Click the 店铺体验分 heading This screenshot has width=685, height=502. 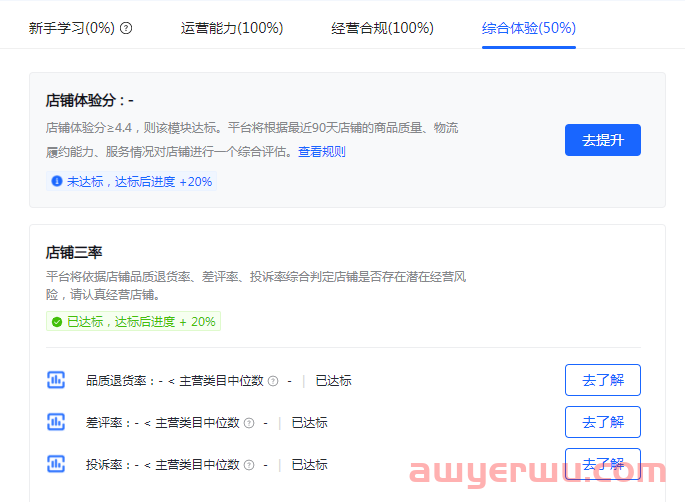90,100
